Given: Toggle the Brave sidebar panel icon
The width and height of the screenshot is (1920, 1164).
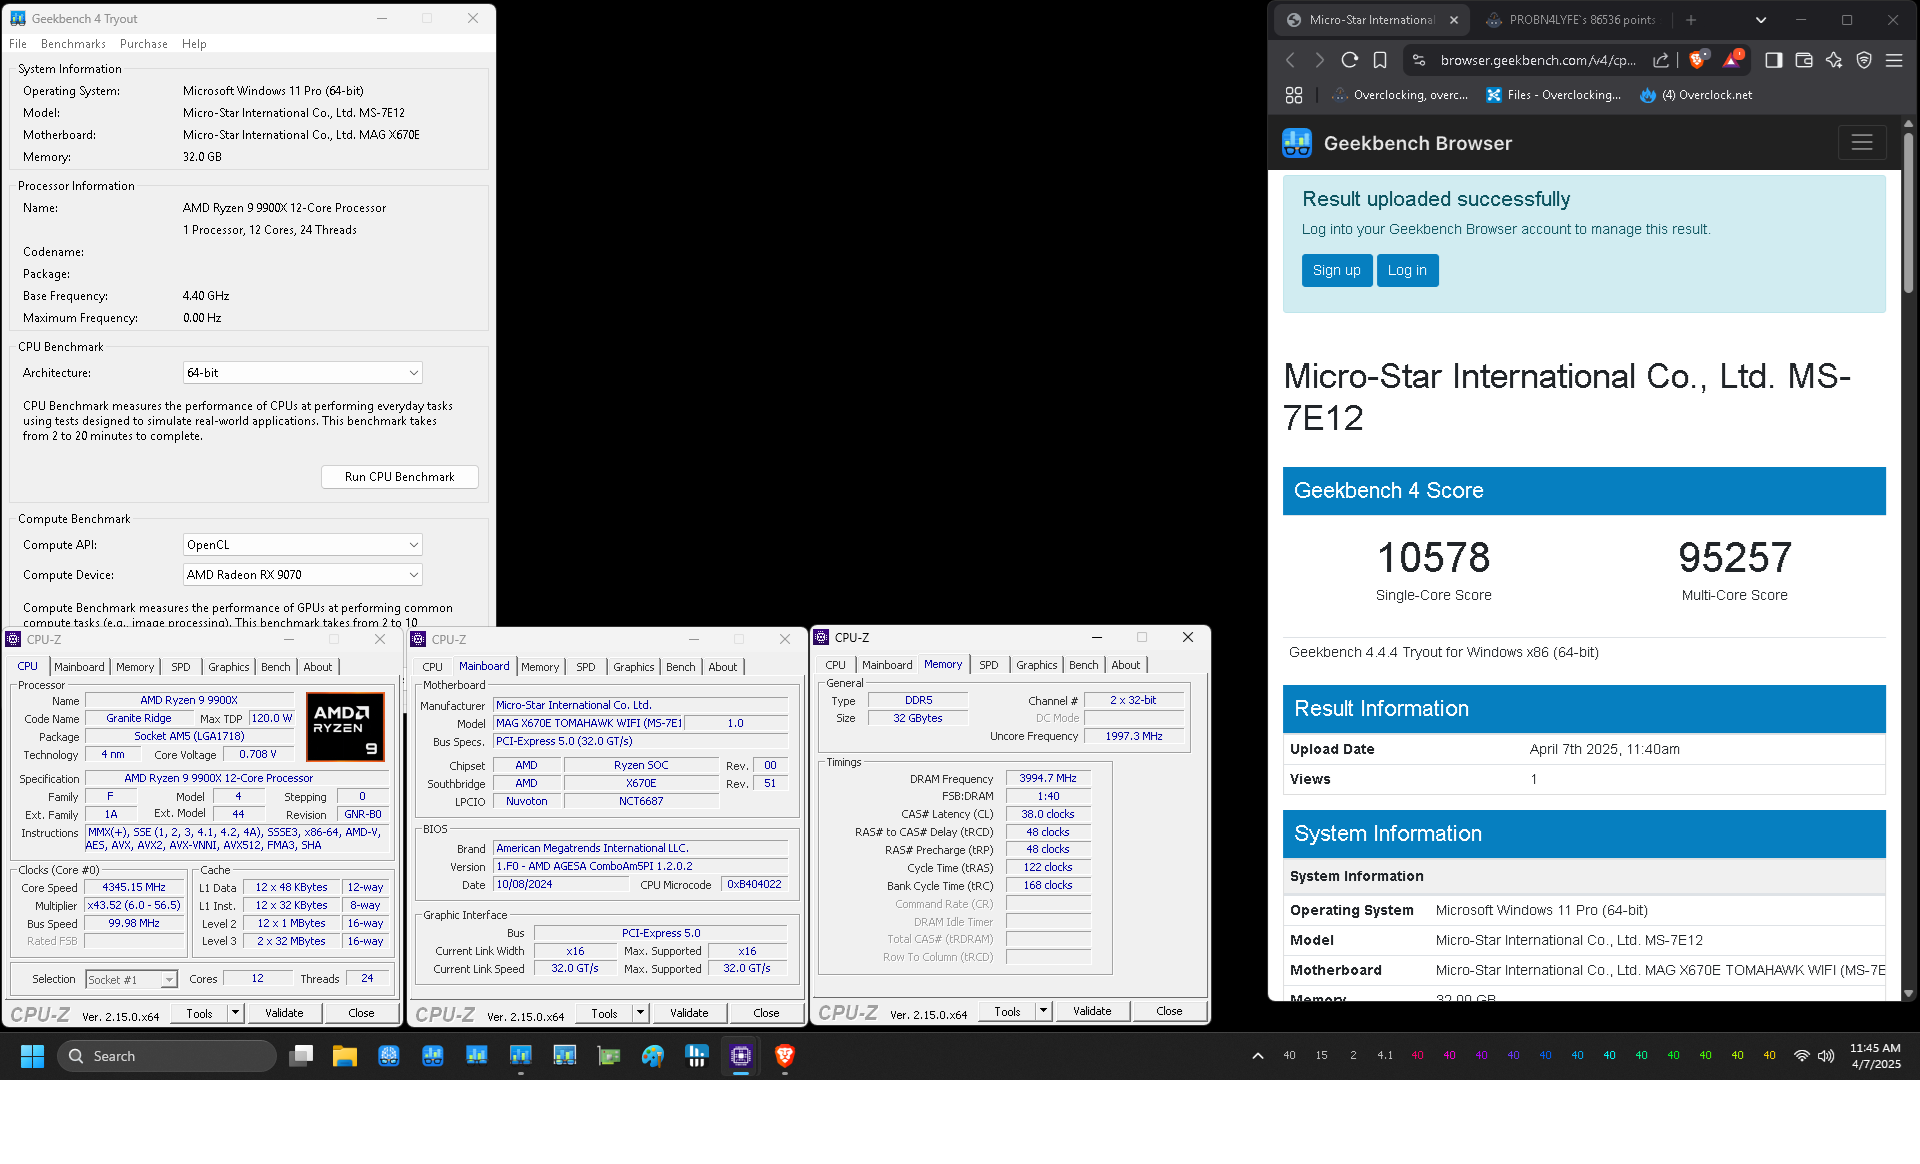Looking at the screenshot, I should [x=1773, y=61].
